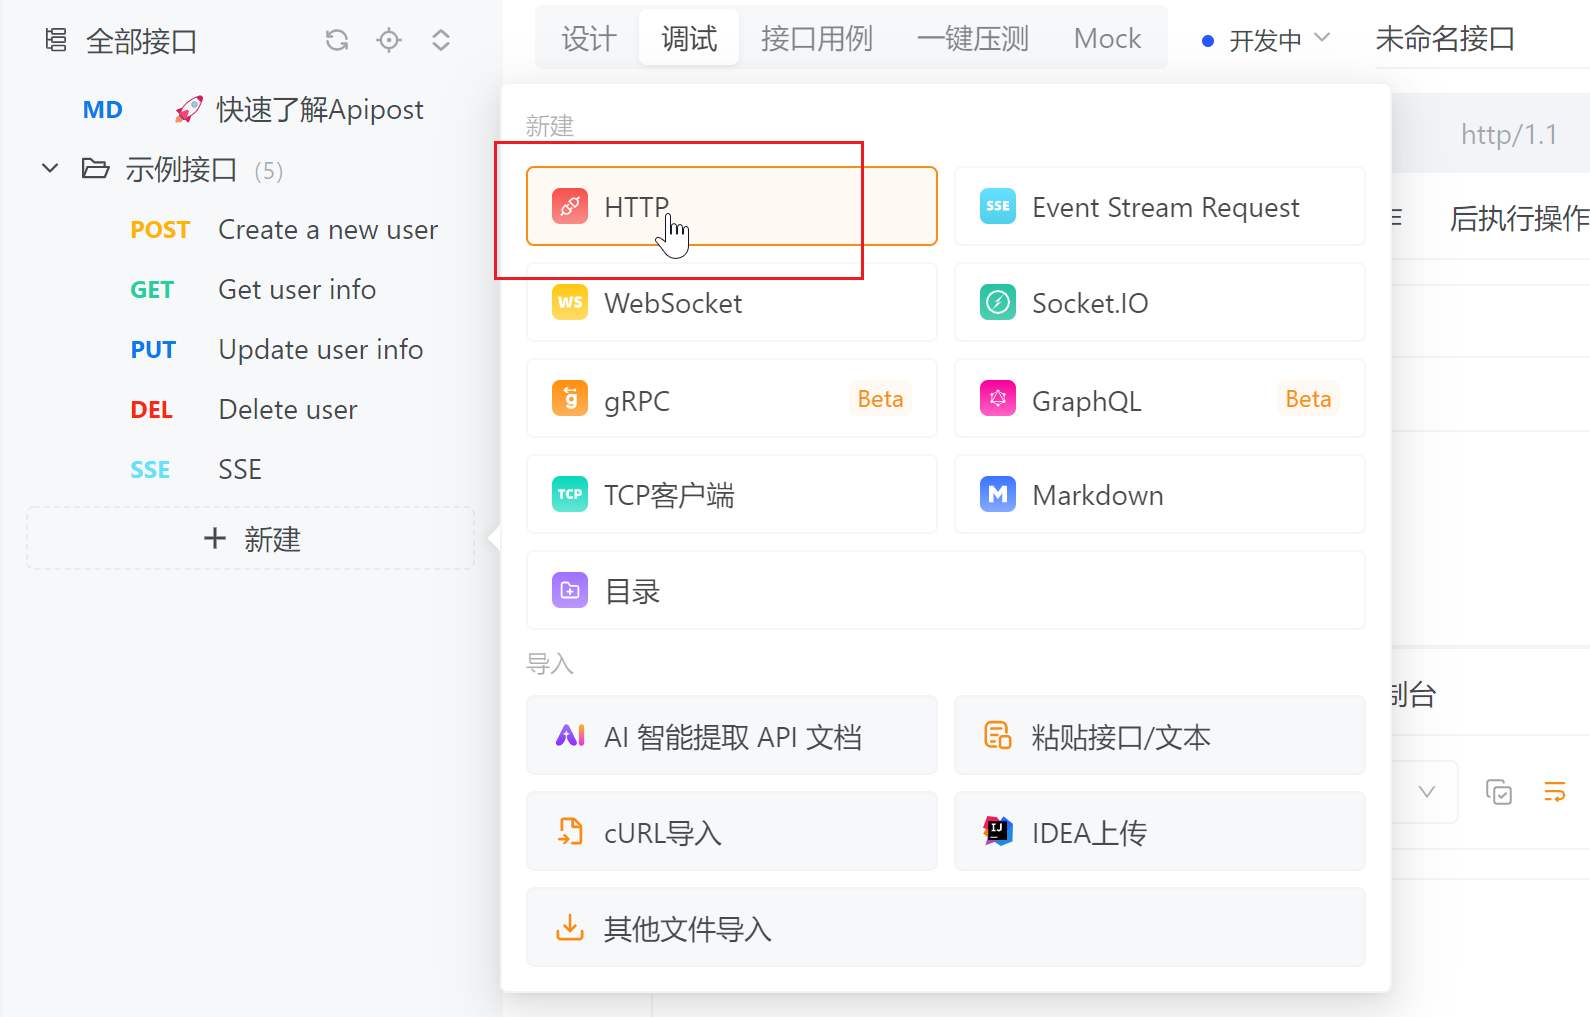Image resolution: width=1590 pixels, height=1017 pixels.
Task: Click the orange word-wrap icon
Action: click(1555, 792)
